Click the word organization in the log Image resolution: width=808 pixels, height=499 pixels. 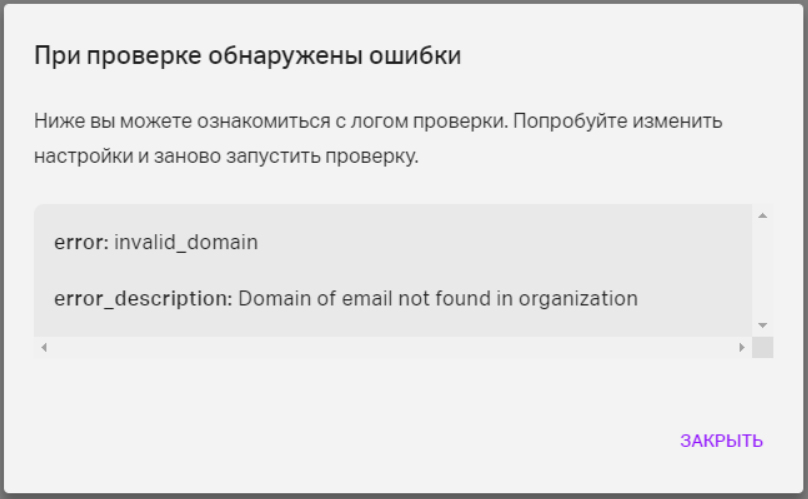tap(578, 299)
